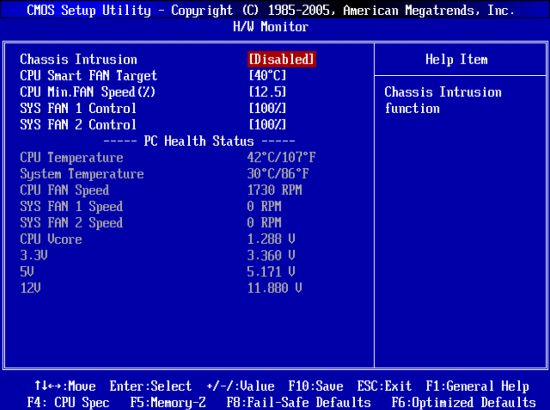The height and width of the screenshot is (410, 550).
Task: Click the 11.880 V reading
Action: pyautogui.click(x=275, y=288)
